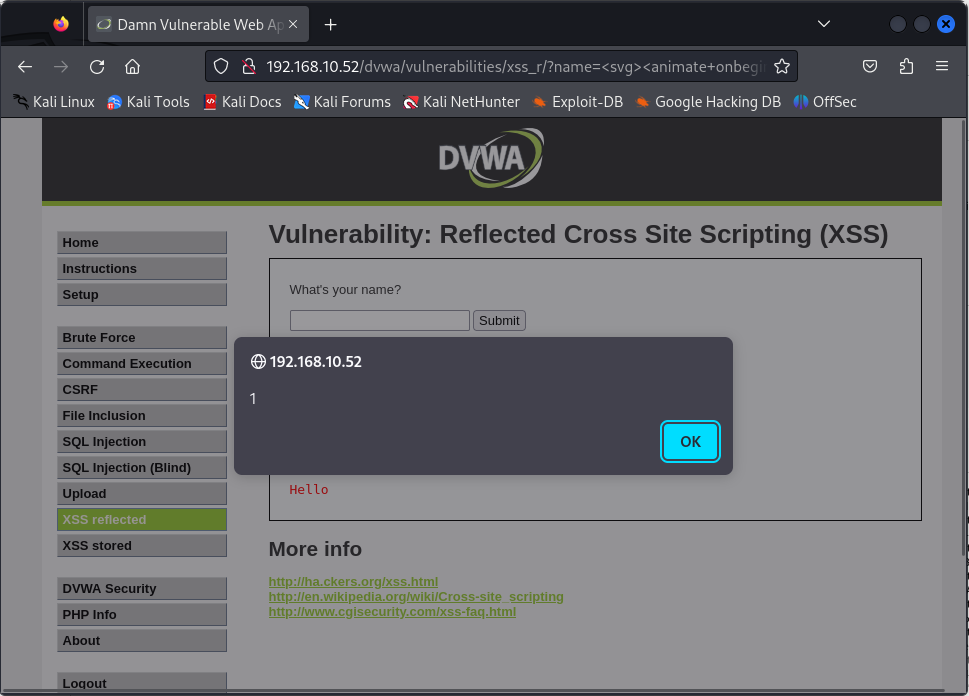Click the browser Back arrow

click(25, 67)
